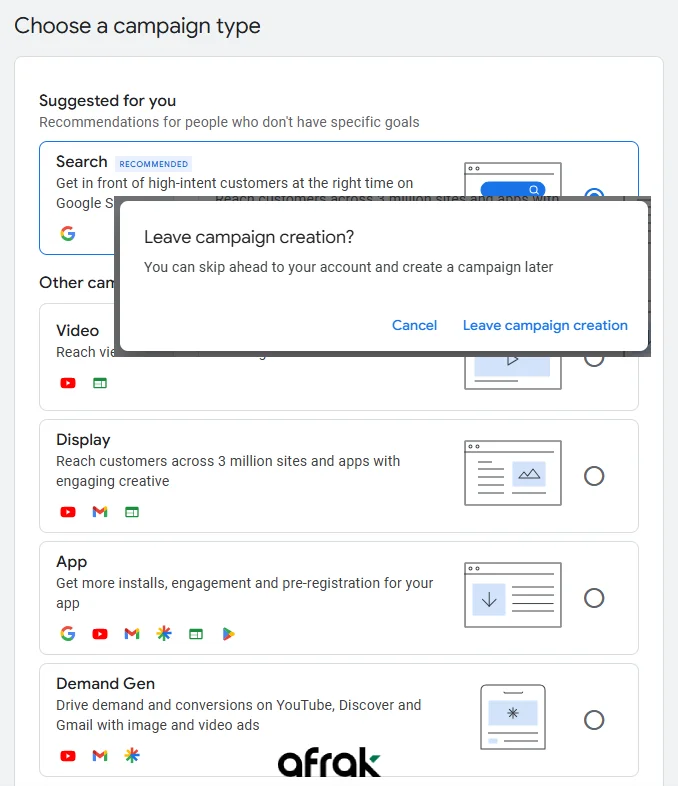Confirm with Leave campaign creation button
678x786 pixels.
(545, 325)
